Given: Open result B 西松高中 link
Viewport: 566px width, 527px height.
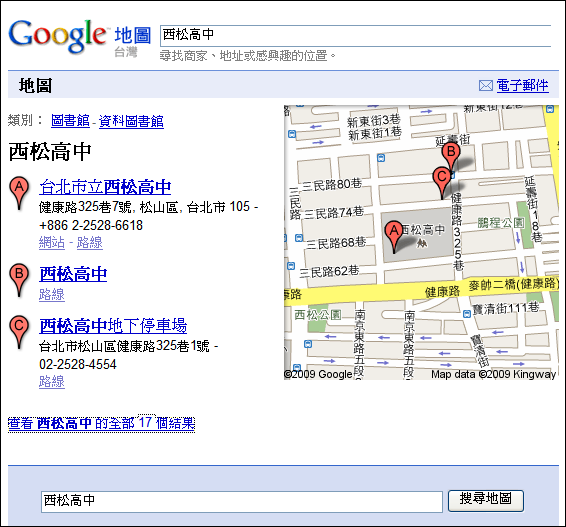Looking at the screenshot, I should (x=73, y=274).
